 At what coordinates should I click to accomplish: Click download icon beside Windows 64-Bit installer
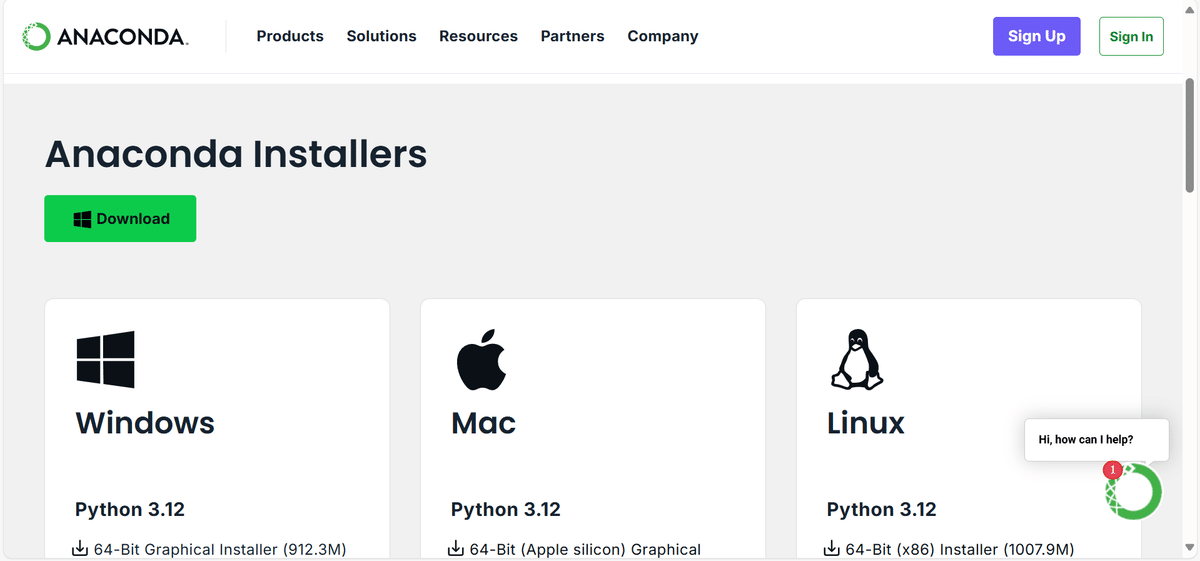(81, 549)
